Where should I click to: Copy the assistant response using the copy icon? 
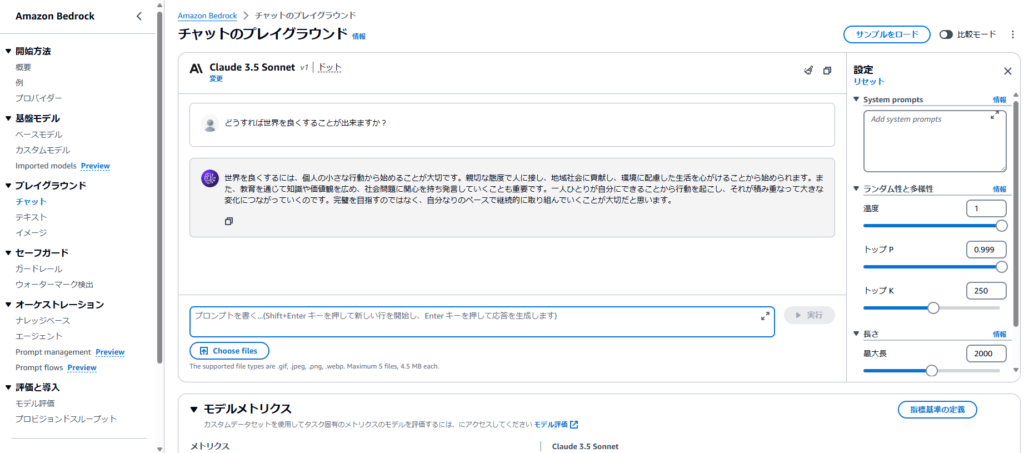coord(229,222)
